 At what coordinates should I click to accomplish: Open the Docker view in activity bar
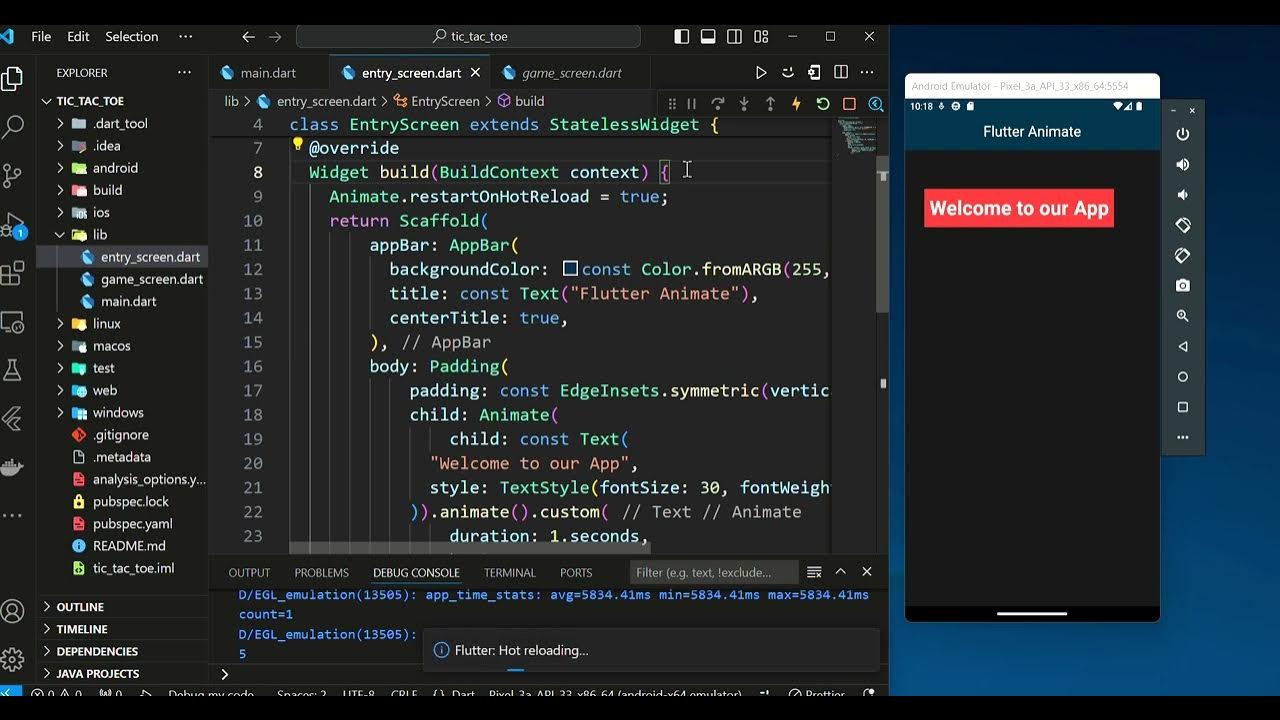click(13, 467)
